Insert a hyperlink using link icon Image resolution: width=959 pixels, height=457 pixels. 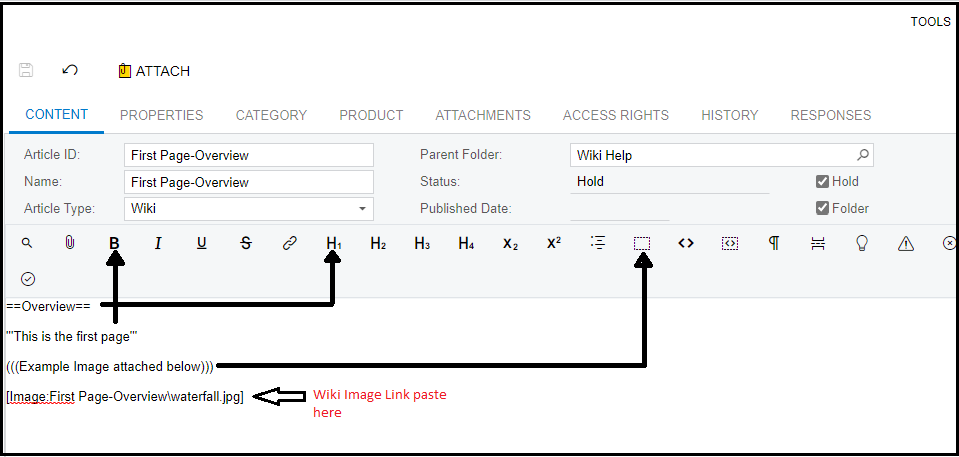[290, 243]
